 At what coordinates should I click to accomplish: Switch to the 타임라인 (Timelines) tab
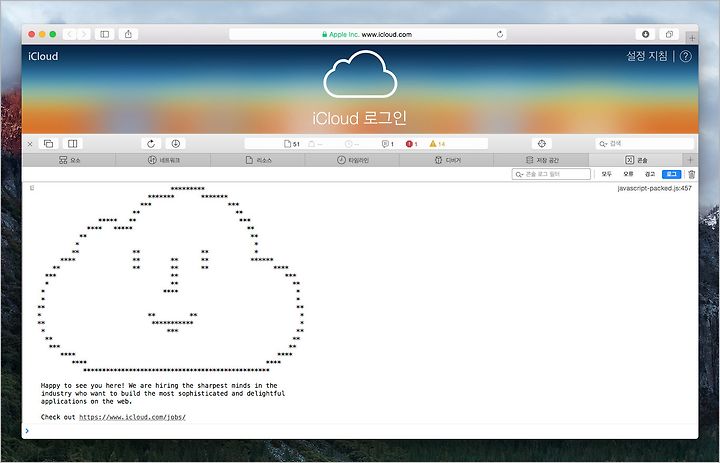[x=352, y=160]
